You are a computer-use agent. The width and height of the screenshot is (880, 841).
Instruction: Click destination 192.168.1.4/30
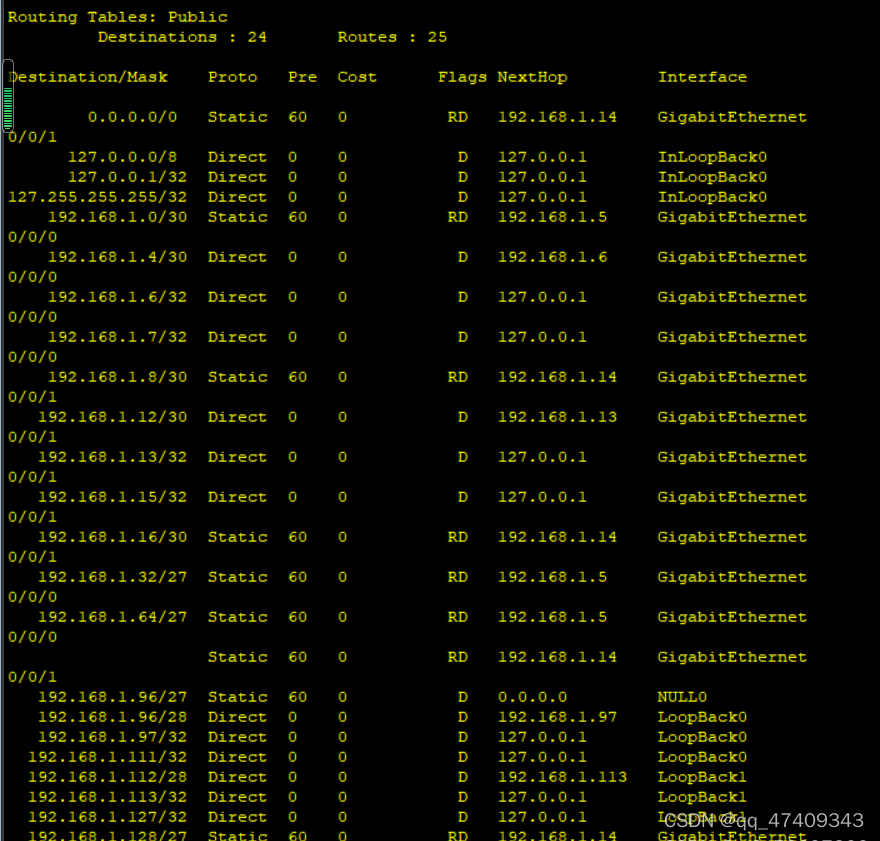(117, 257)
